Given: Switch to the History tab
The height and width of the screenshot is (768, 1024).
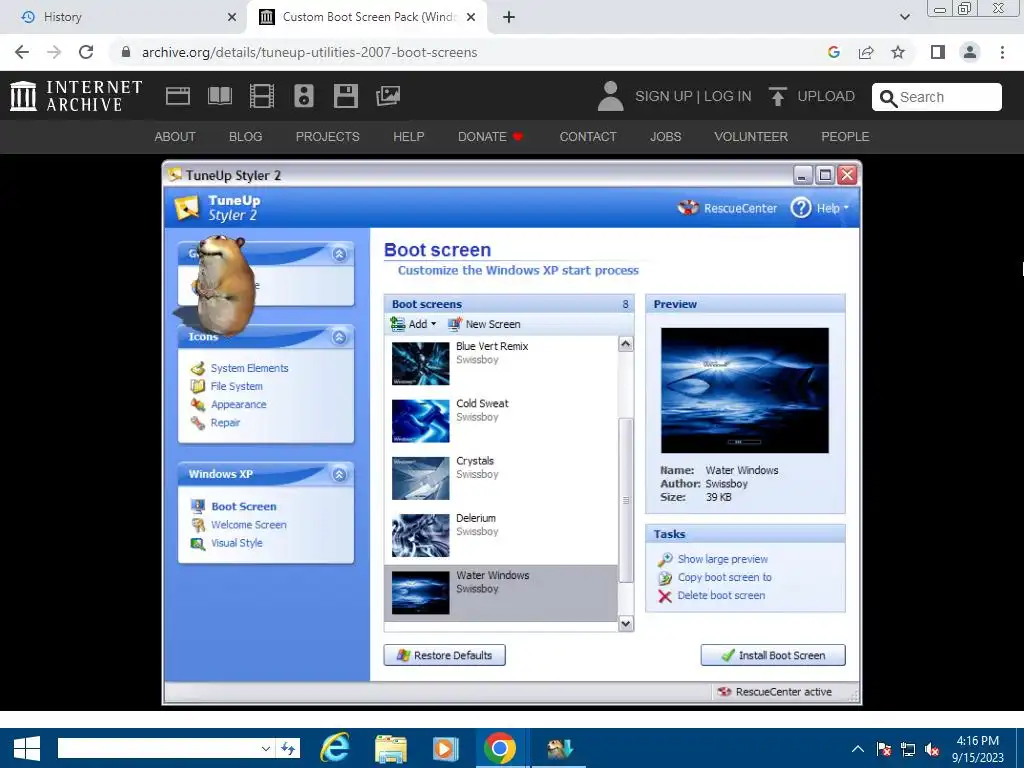Looking at the screenshot, I should coord(124,17).
